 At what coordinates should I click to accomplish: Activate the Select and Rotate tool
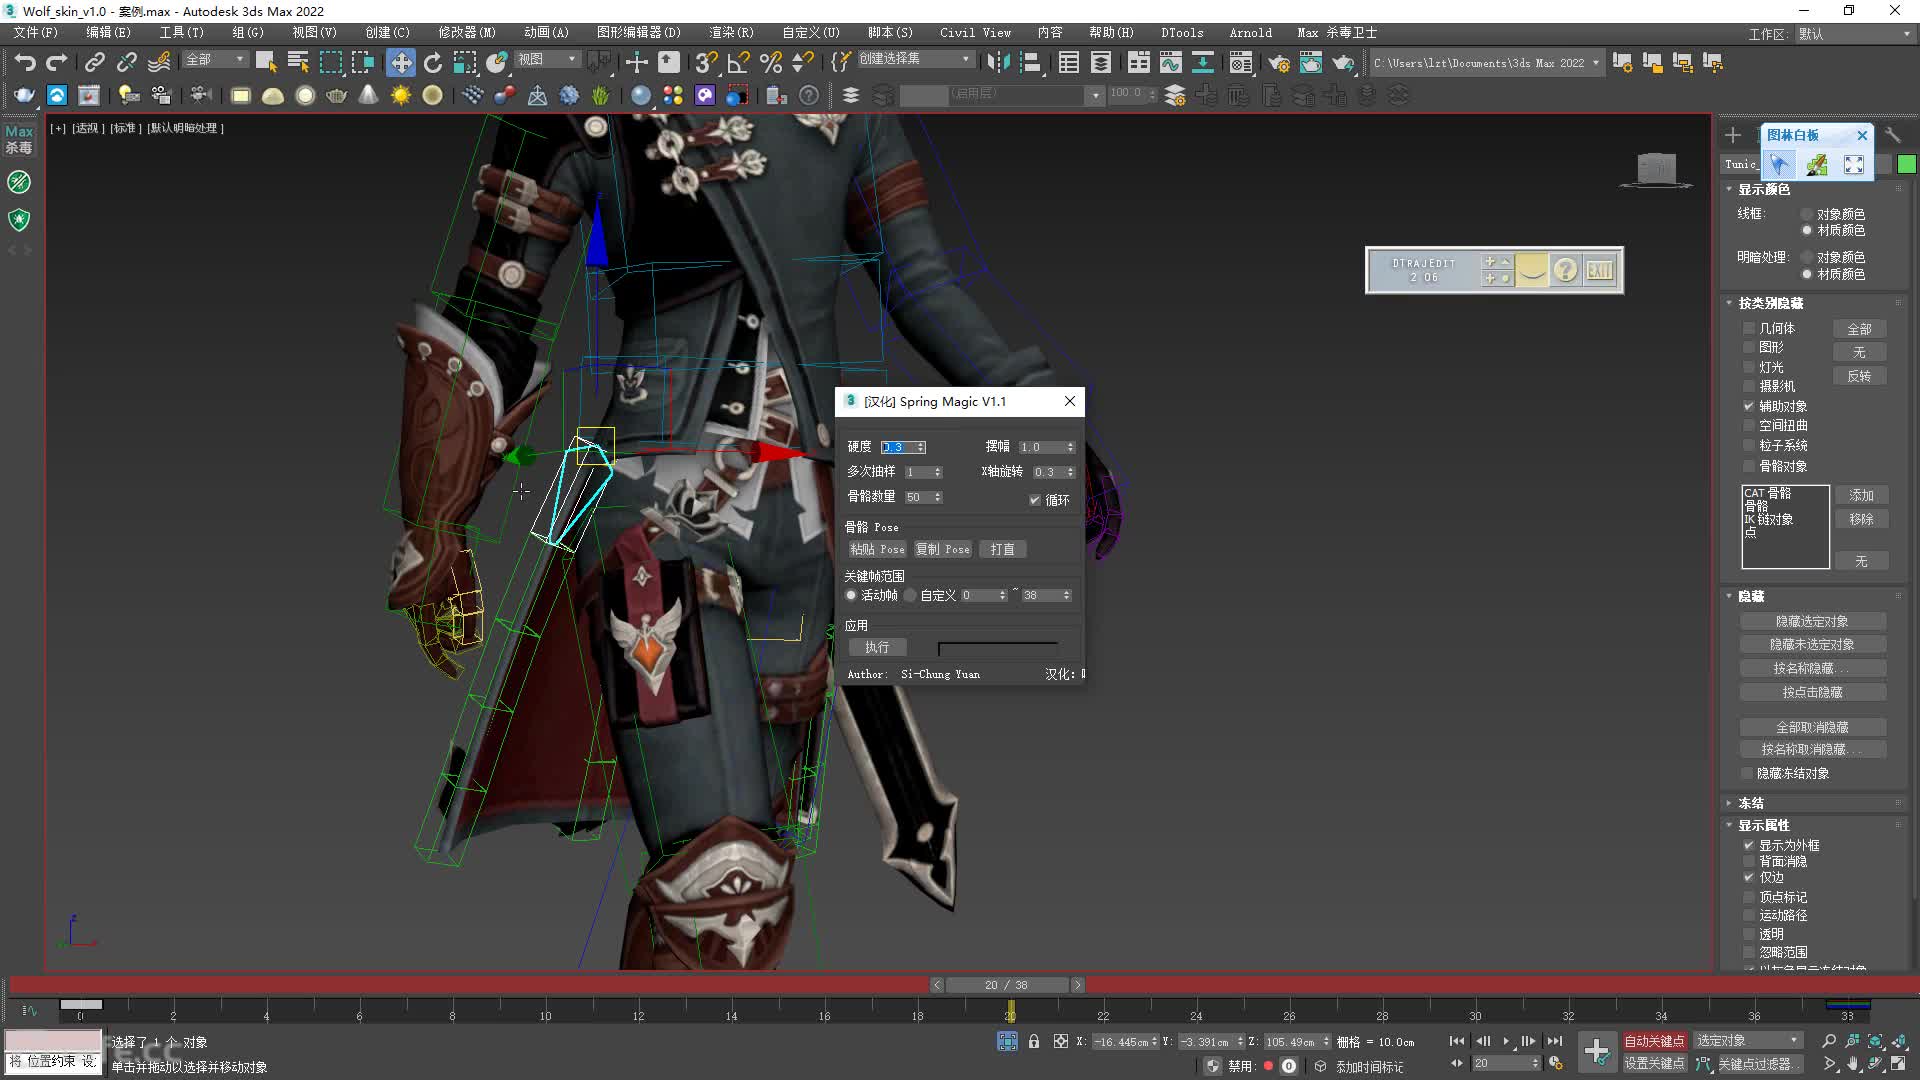pyautogui.click(x=433, y=63)
